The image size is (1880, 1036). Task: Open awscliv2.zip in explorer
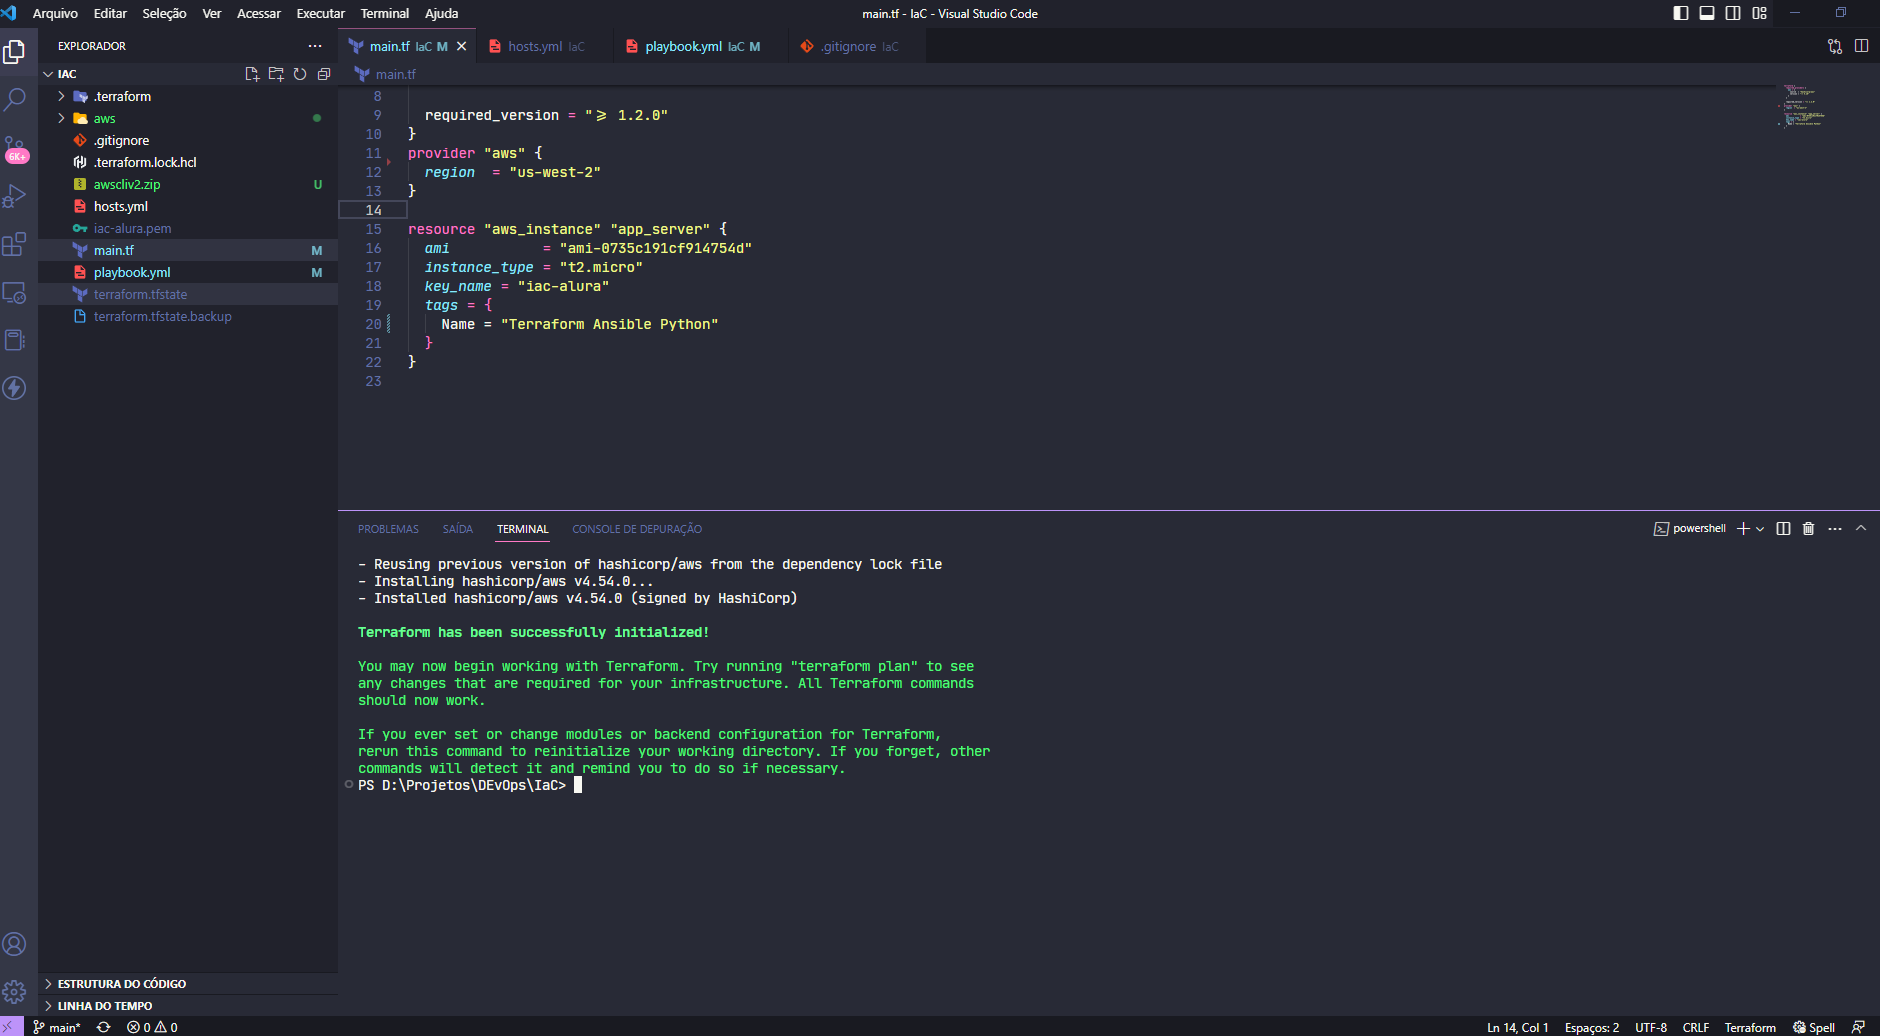(188, 184)
